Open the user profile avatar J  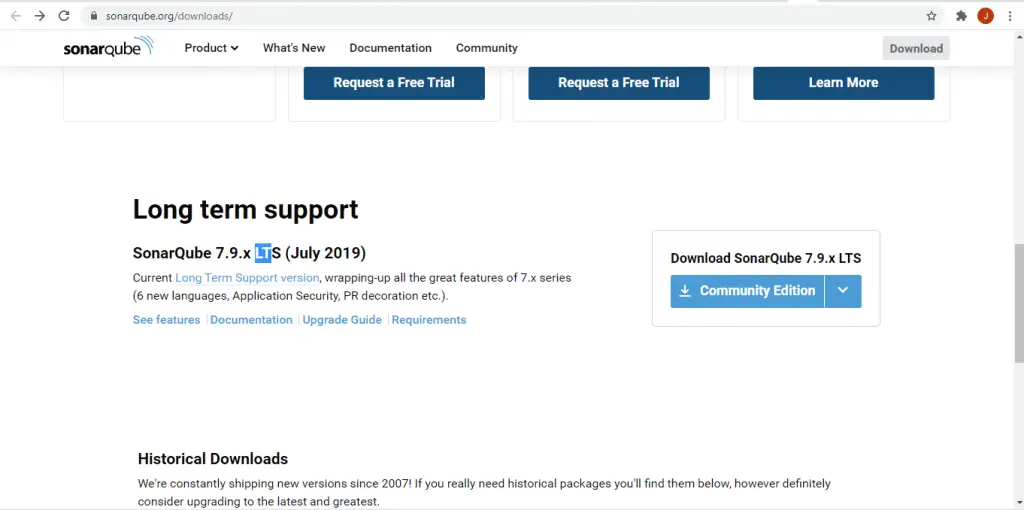click(985, 16)
